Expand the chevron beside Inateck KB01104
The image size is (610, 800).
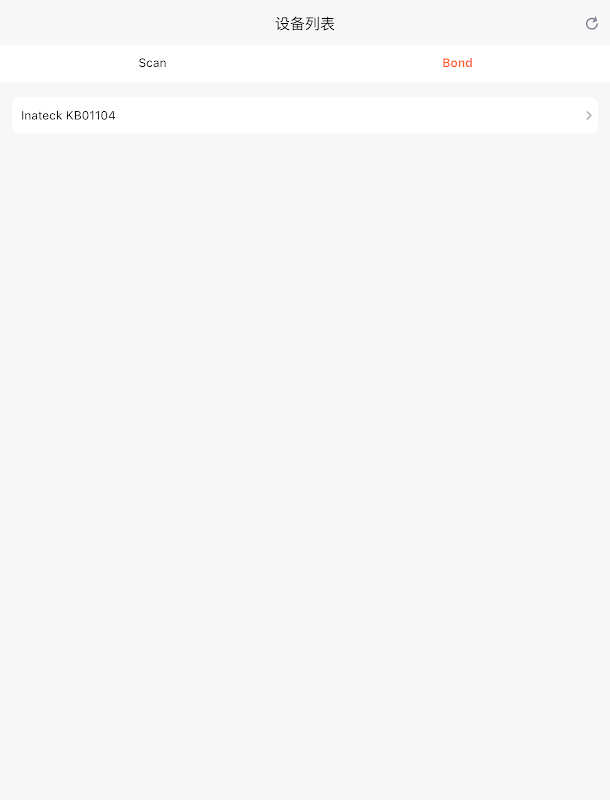(x=589, y=115)
